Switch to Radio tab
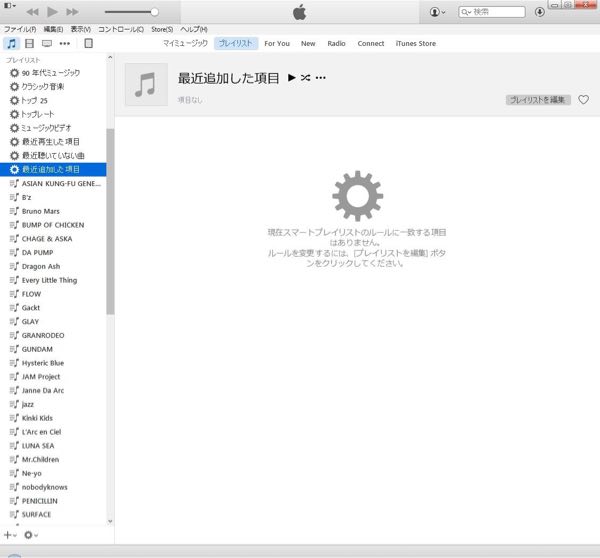The height and width of the screenshot is (558, 600). pyautogui.click(x=336, y=44)
